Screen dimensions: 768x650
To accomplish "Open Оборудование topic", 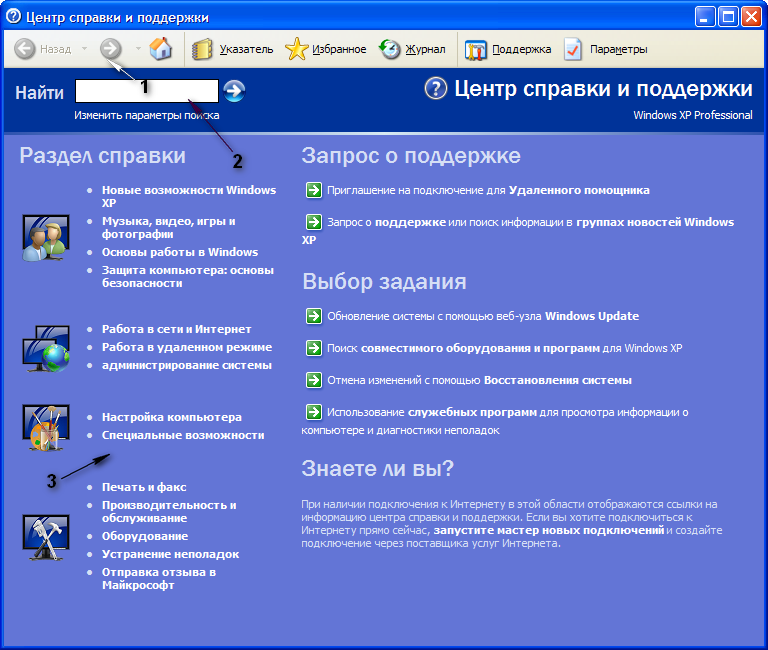I will [144, 536].
